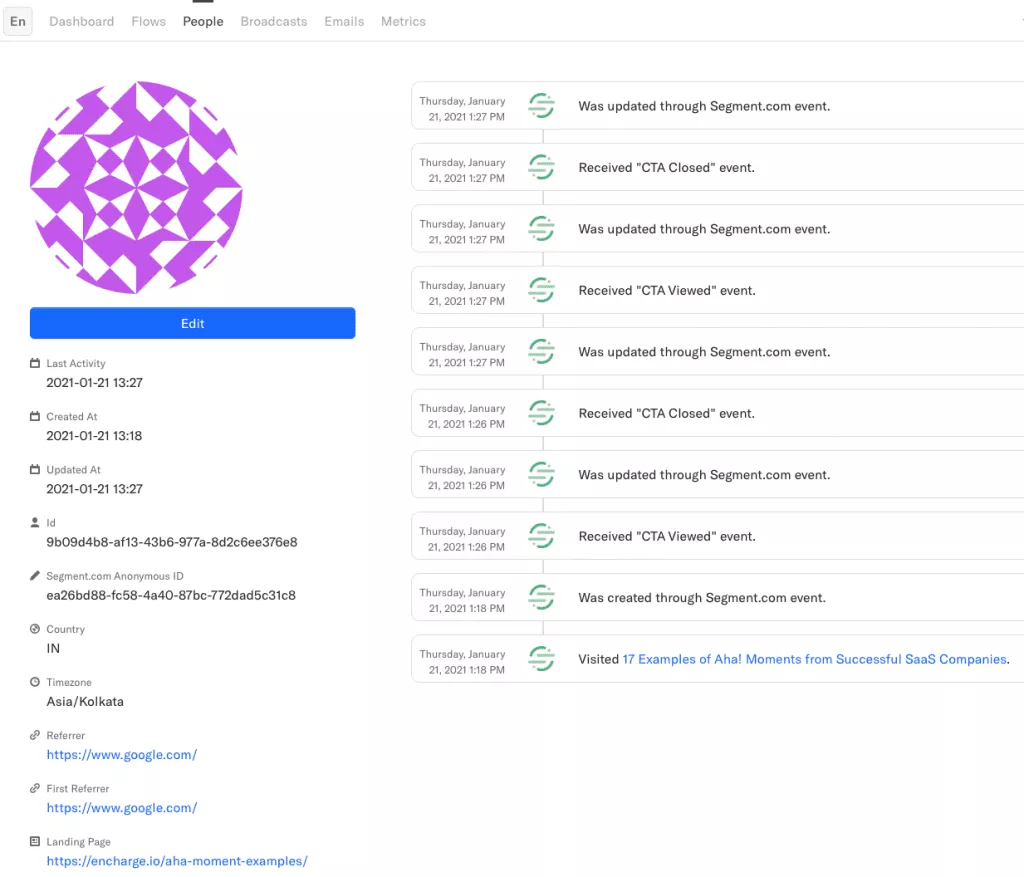This screenshot has height=877, width=1024.
Task: Select the Last Activity value 2021-01-21 13:27
Action: (95, 383)
